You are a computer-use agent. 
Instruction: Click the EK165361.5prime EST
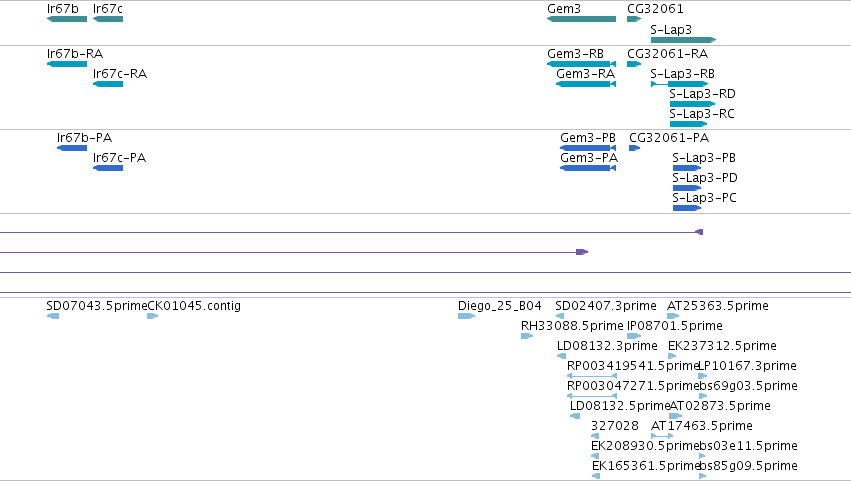[x=596, y=476]
